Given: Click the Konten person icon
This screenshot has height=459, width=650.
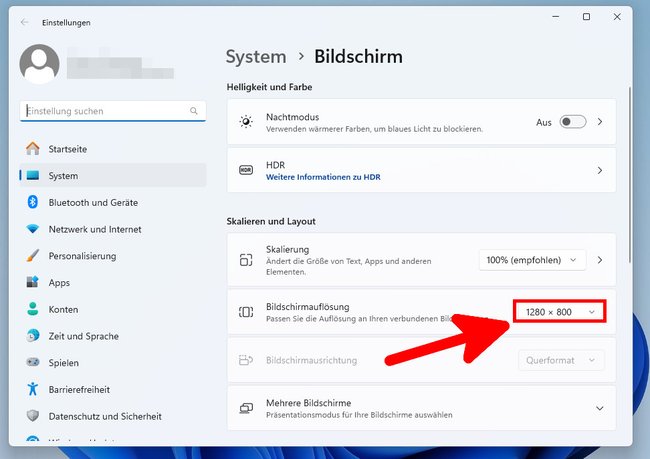Looking at the screenshot, I should pos(33,309).
